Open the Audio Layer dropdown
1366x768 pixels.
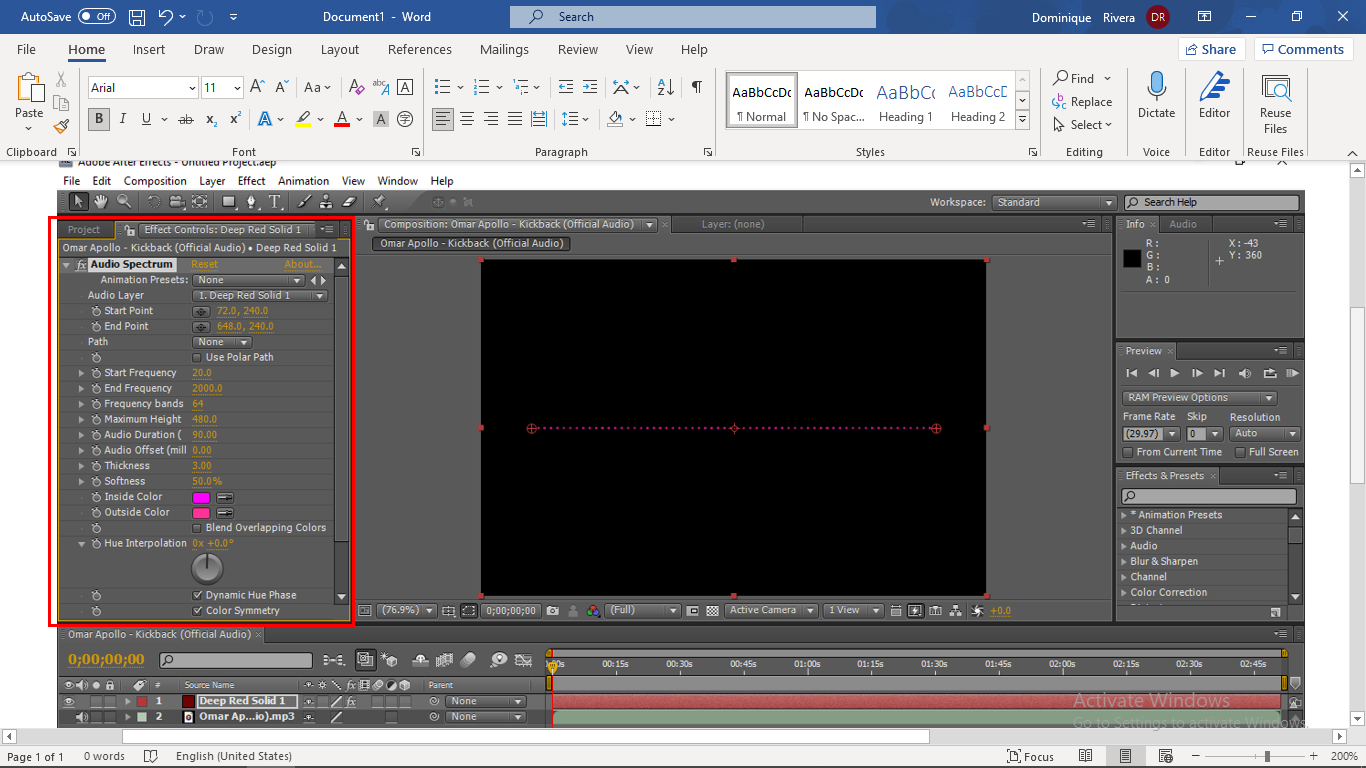(260, 296)
